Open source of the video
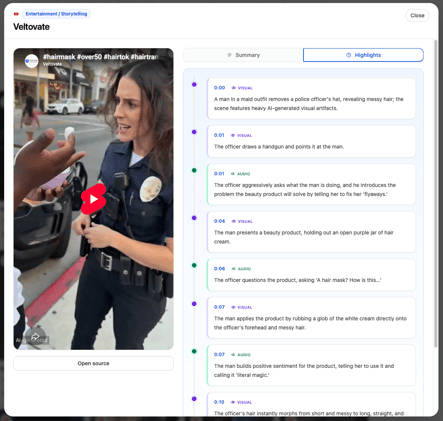This screenshot has height=421, width=443. (x=93, y=363)
